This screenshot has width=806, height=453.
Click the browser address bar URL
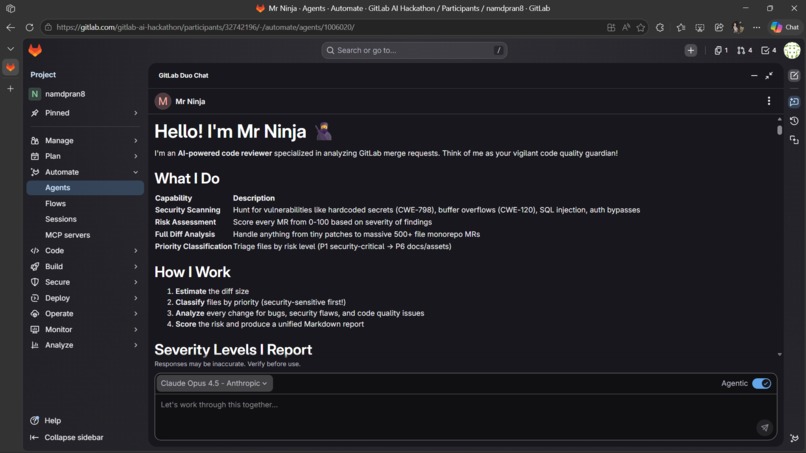point(205,27)
